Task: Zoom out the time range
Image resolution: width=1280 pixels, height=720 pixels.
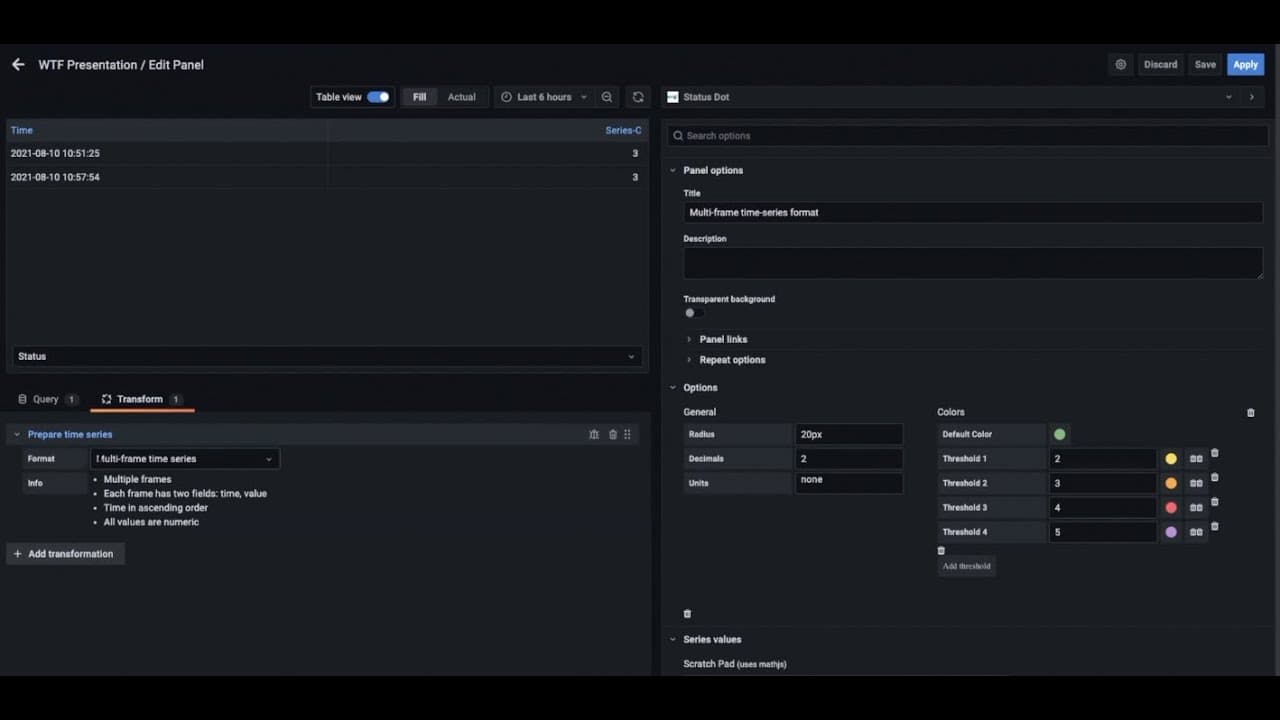Action: click(x=607, y=97)
